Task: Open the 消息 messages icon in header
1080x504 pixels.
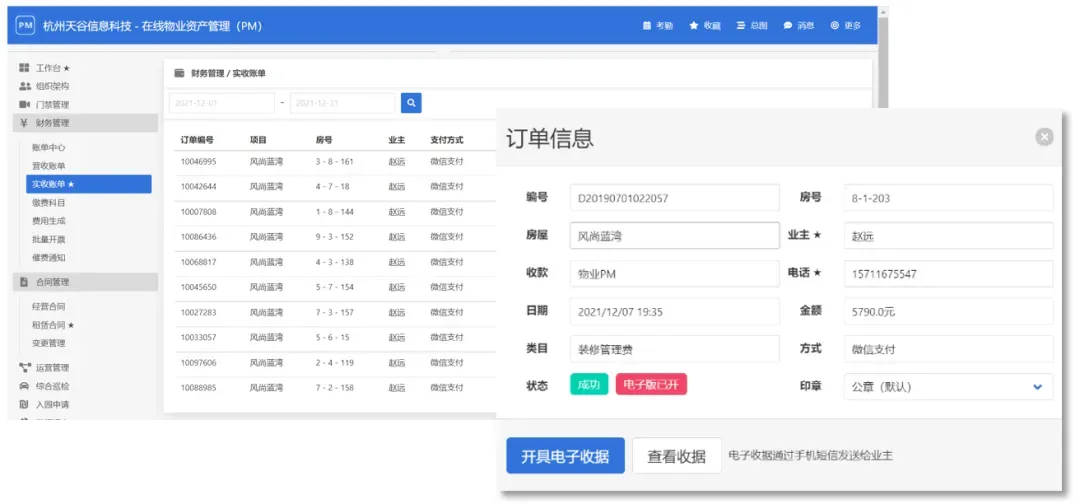Action: (x=787, y=25)
